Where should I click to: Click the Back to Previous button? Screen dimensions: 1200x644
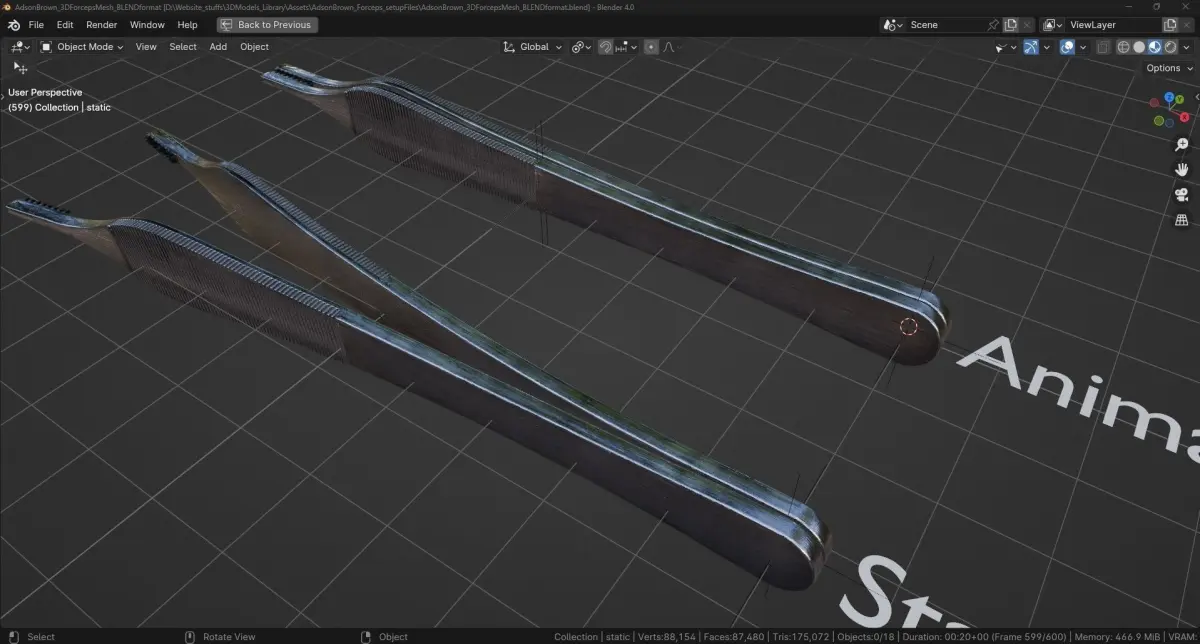pyautogui.click(x=267, y=24)
